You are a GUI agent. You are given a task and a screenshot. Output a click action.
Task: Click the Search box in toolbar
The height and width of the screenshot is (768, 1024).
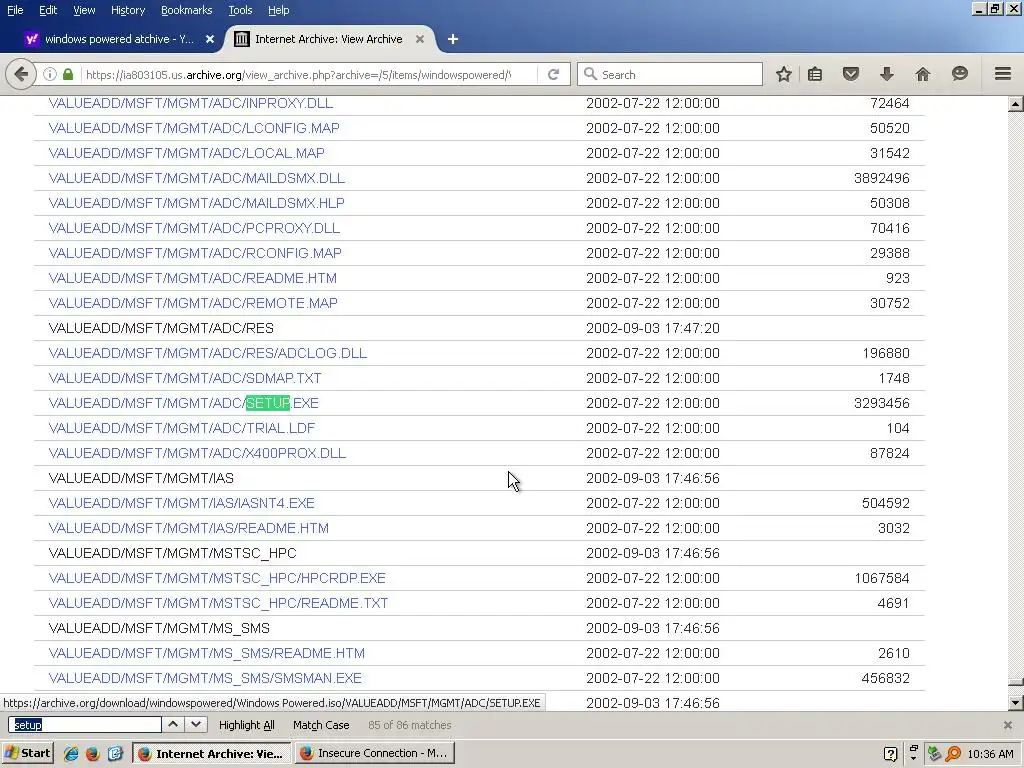(669, 74)
